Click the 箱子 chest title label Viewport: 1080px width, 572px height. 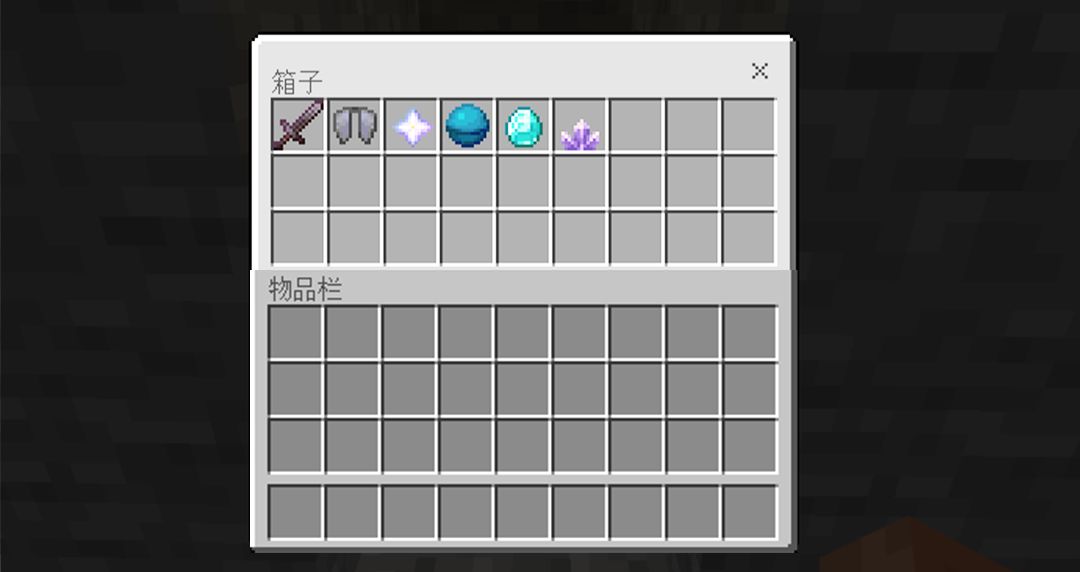297,82
